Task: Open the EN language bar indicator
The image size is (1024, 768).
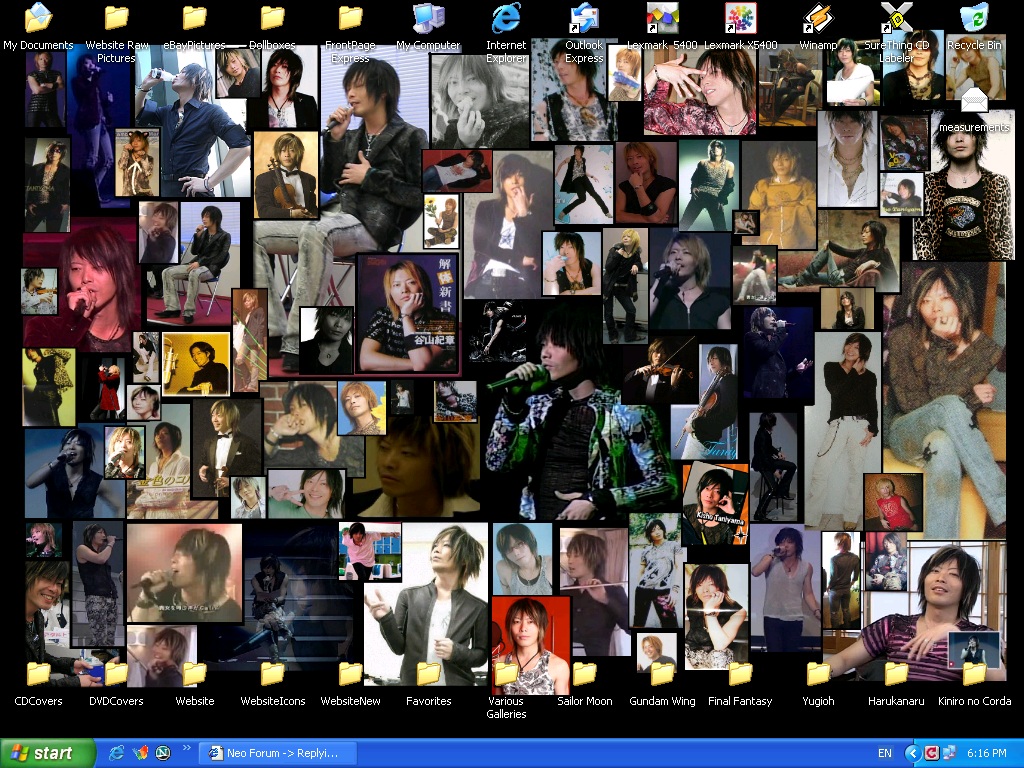Action: 885,753
